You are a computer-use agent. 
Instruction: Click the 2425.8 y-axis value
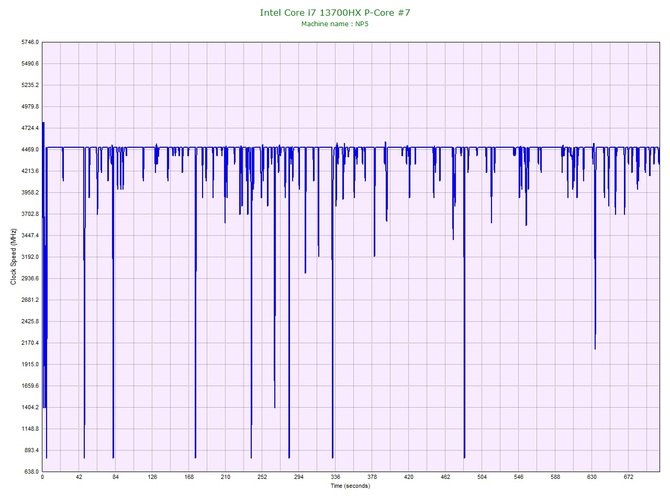click(x=30, y=321)
